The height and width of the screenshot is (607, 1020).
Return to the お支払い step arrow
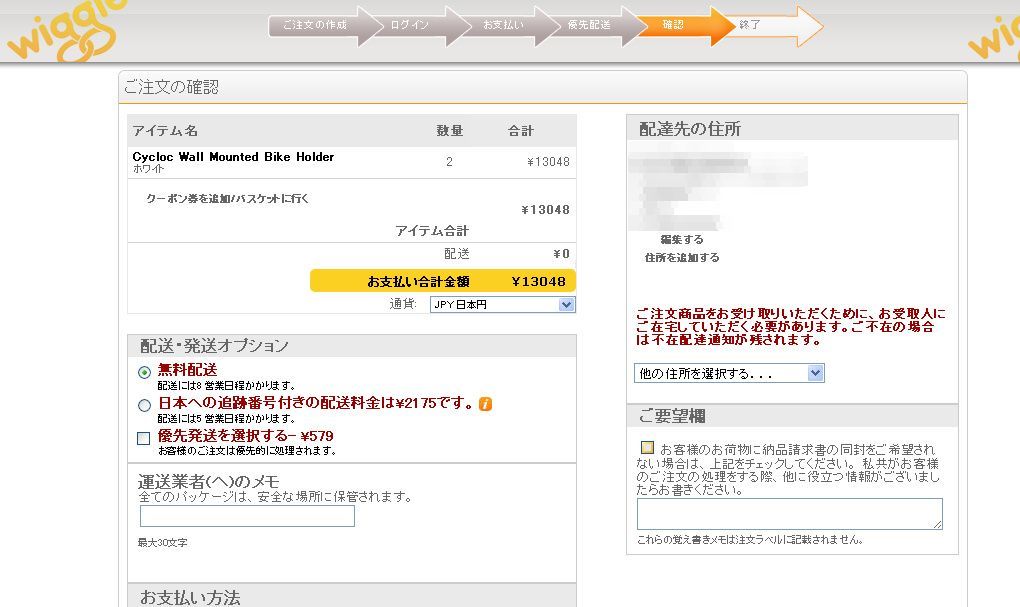click(500, 25)
